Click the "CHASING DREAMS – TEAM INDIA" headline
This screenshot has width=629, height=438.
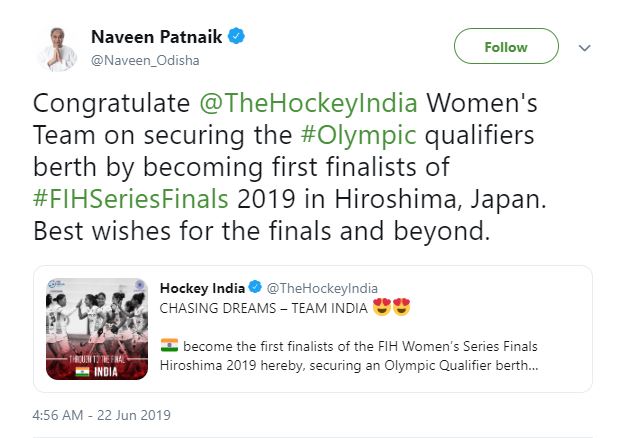tap(265, 308)
